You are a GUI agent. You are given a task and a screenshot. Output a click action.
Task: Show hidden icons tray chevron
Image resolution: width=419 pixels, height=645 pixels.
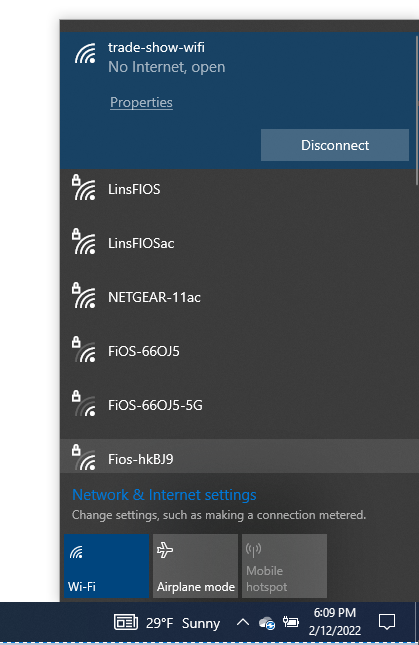coord(243,622)
